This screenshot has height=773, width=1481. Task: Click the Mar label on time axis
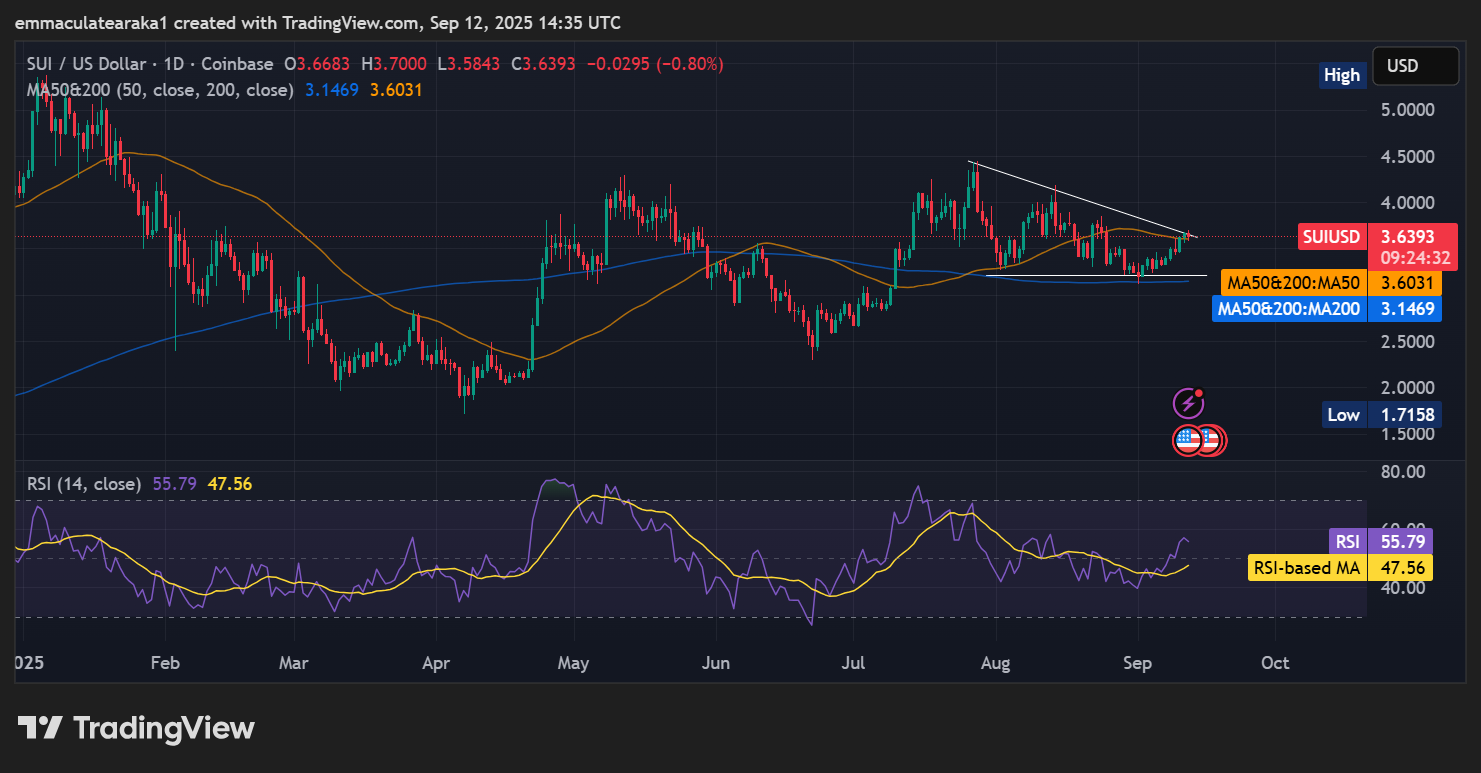[294, 663]
